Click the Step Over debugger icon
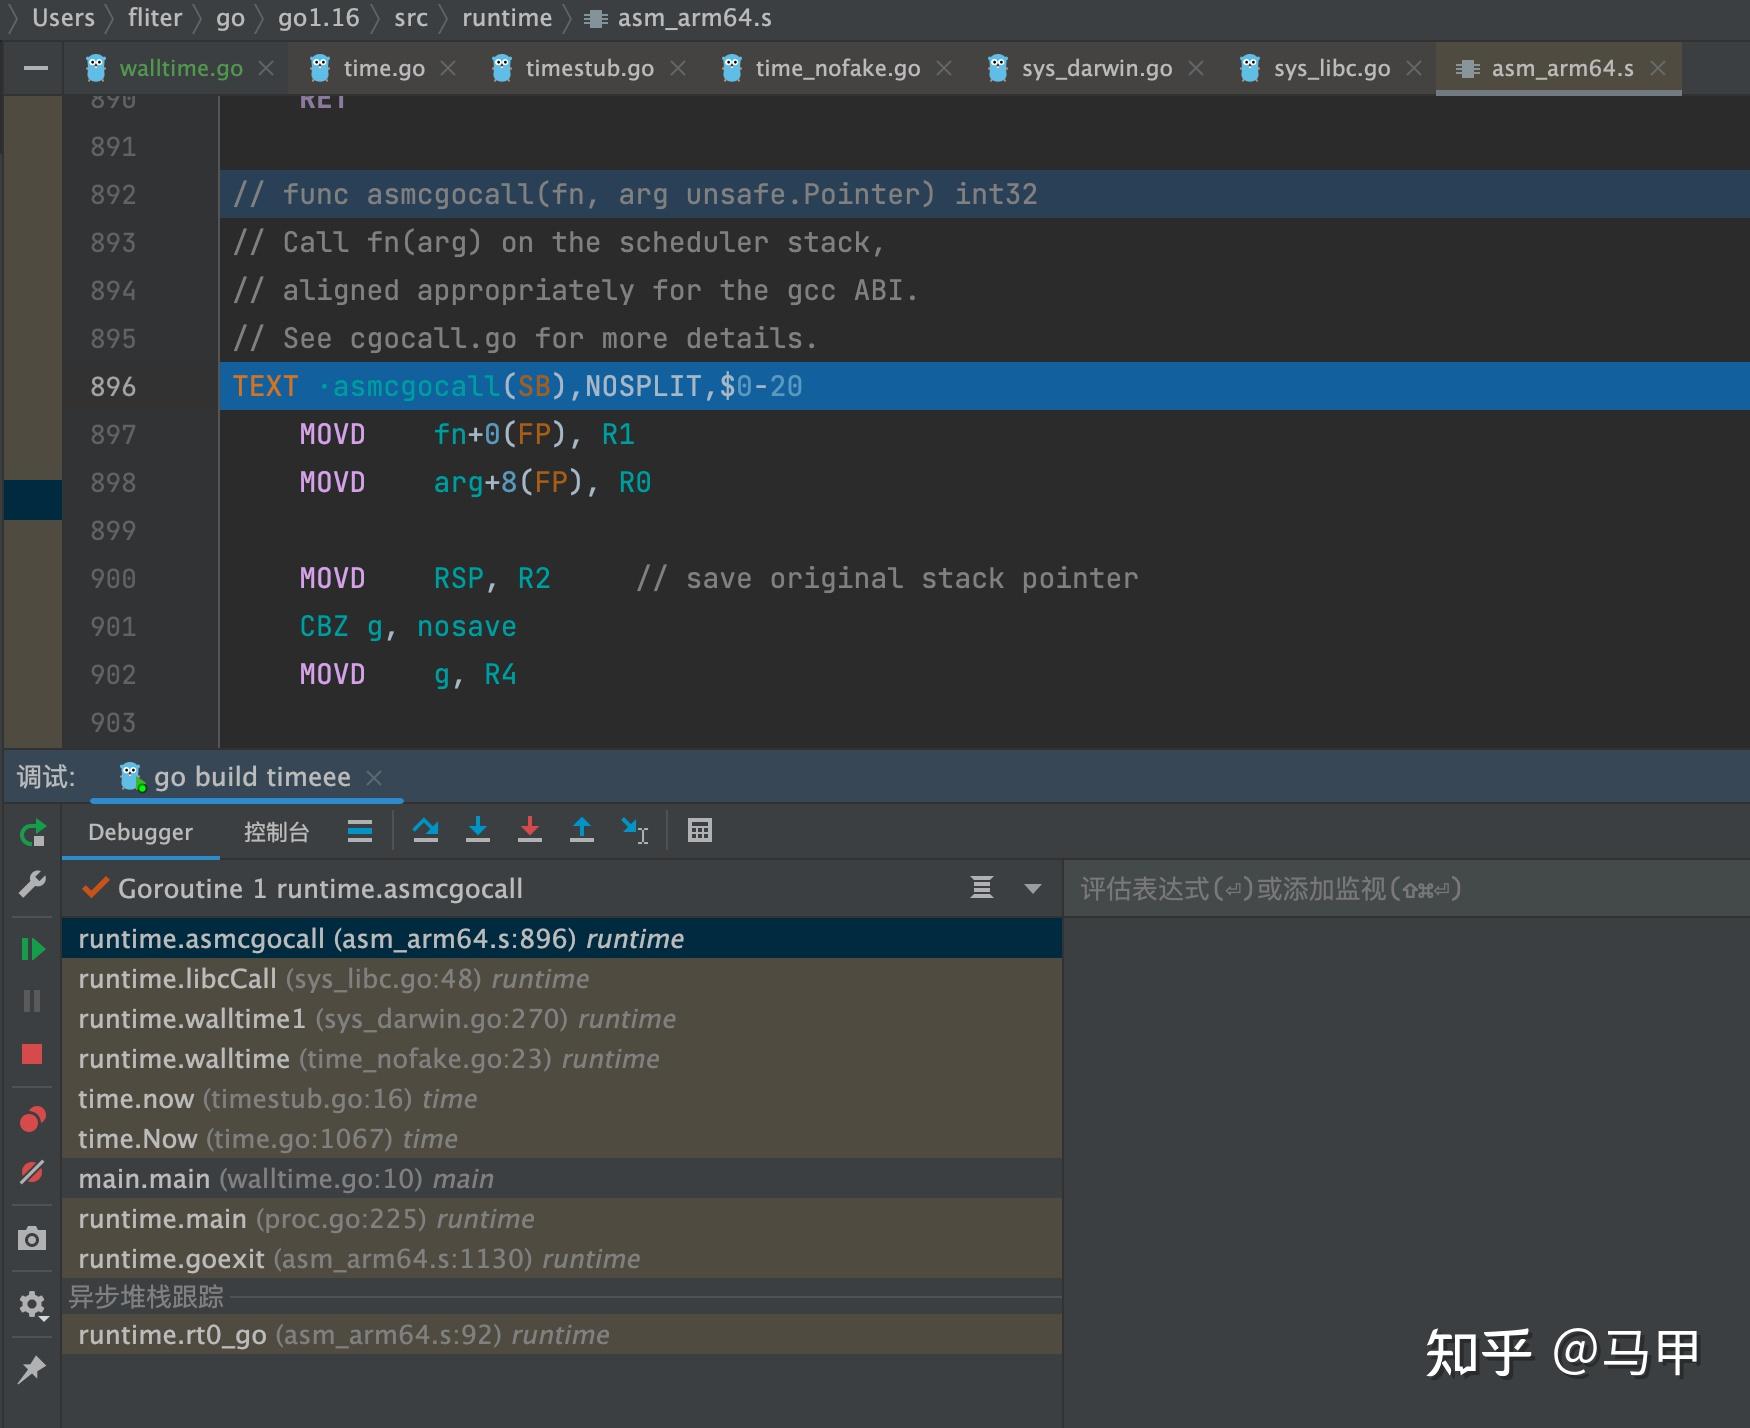 coord(425,830)
